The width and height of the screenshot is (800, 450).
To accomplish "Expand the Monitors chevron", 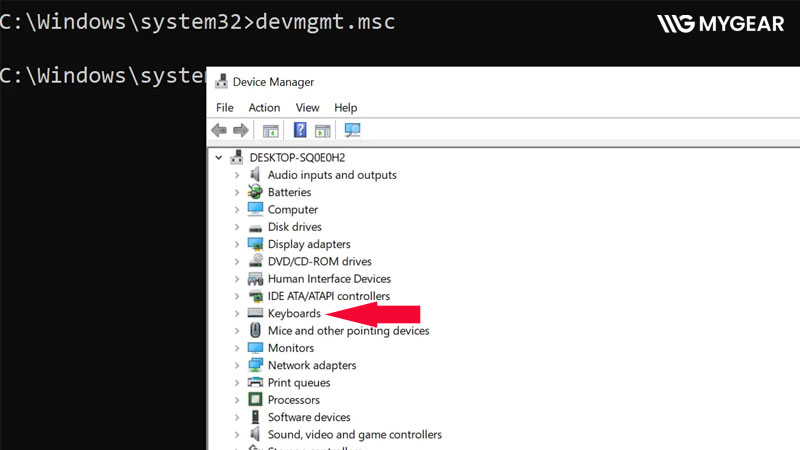I will pos(237,348).
